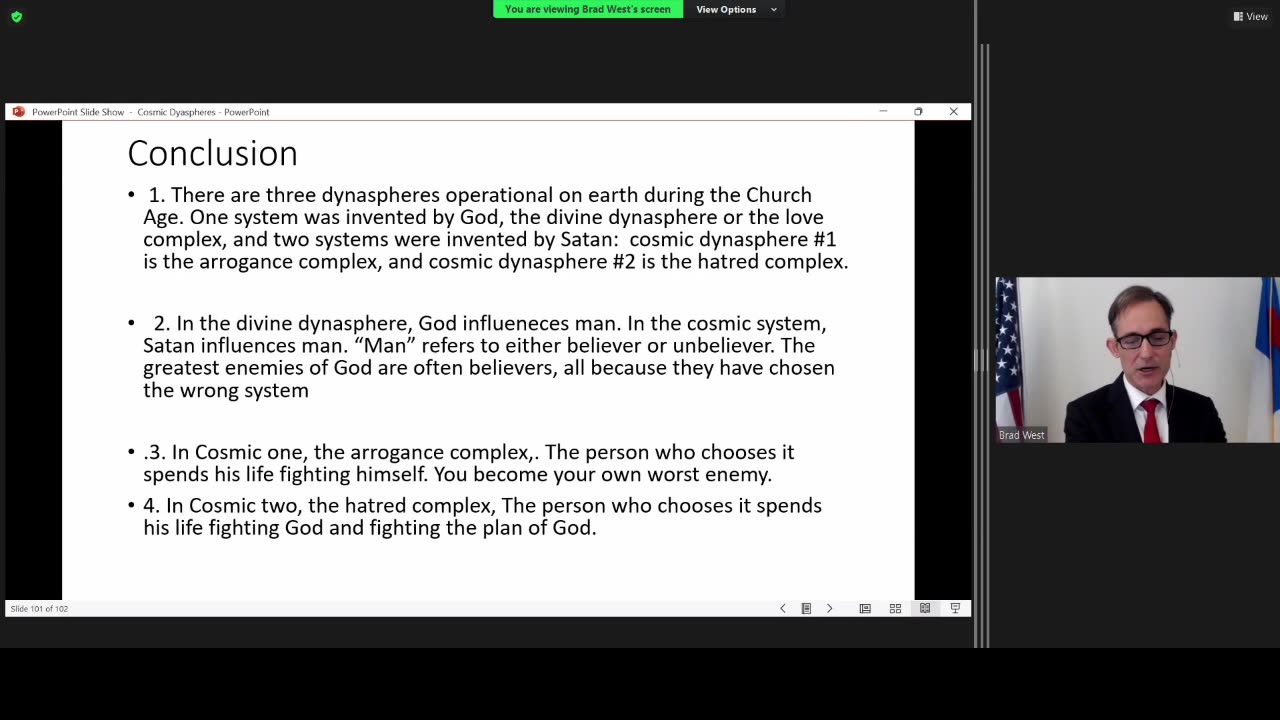Click Brad West's video thumbnail
1280x720 pixels.
pos(1137,360)
